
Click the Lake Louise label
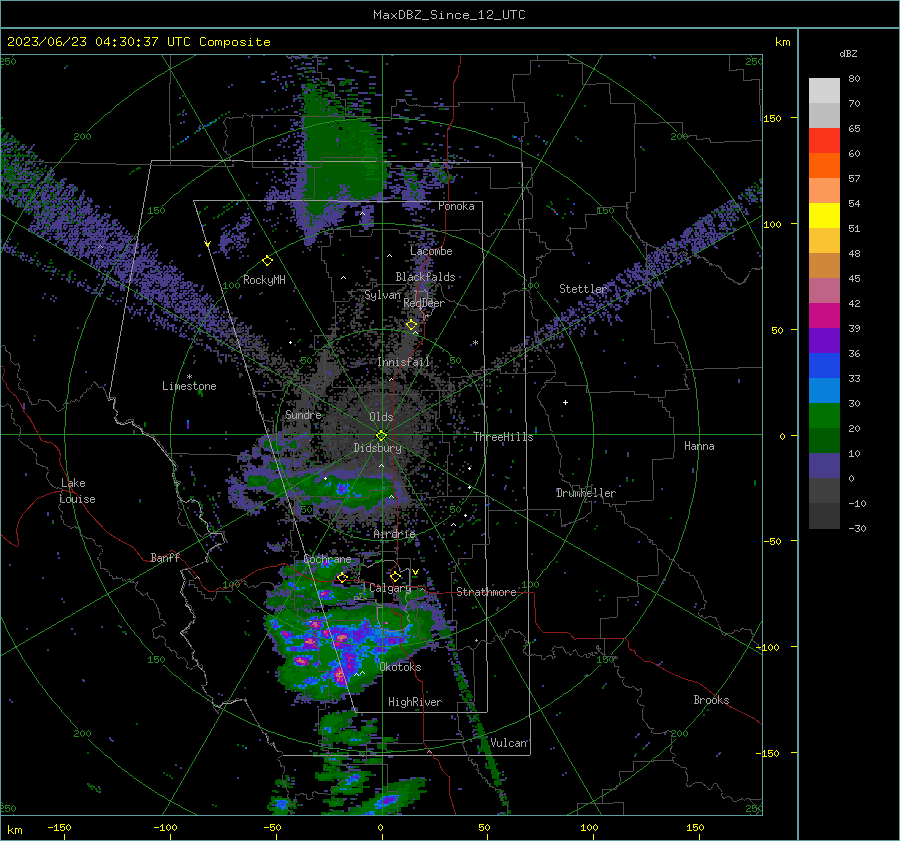click(79, 491)
